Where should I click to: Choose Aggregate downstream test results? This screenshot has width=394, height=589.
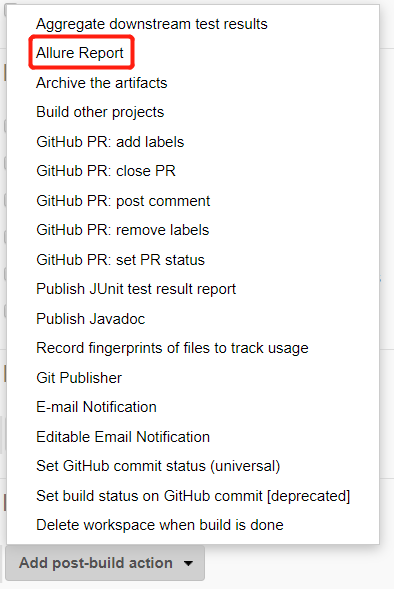[152, 24]
